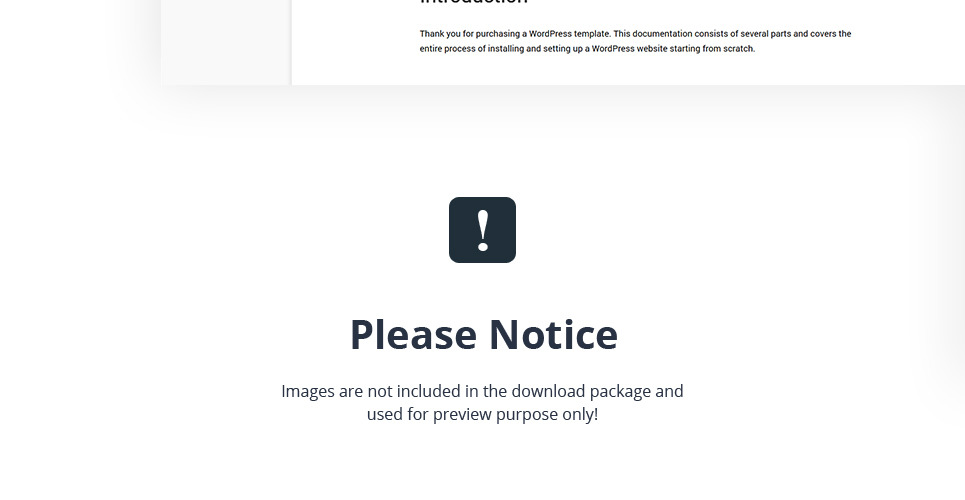This screenshot has width=965, height=500.
Task: Click the white exclamation point glyph
Action: click(483, 231)
